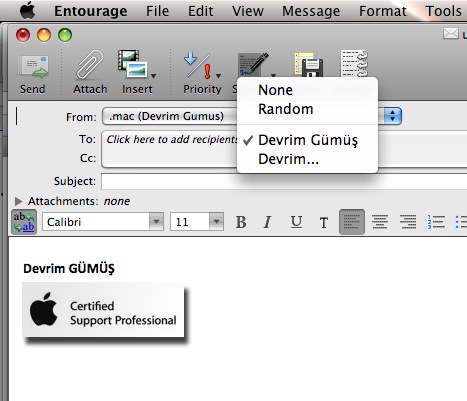Open the Tools menu

pos(443,11)
